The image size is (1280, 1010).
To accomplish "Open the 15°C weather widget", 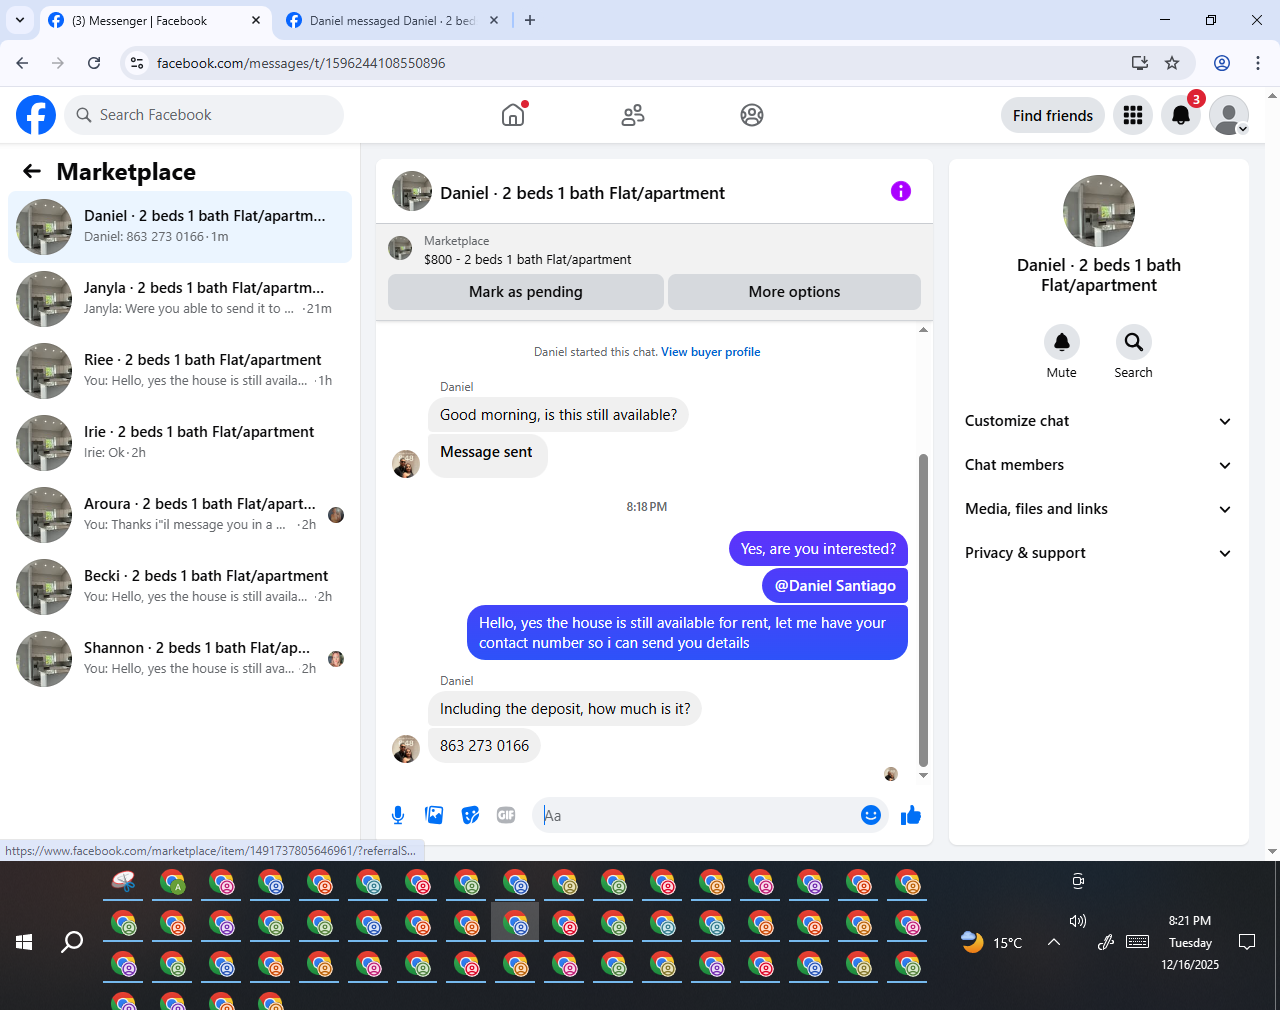I will click(992, 942).
